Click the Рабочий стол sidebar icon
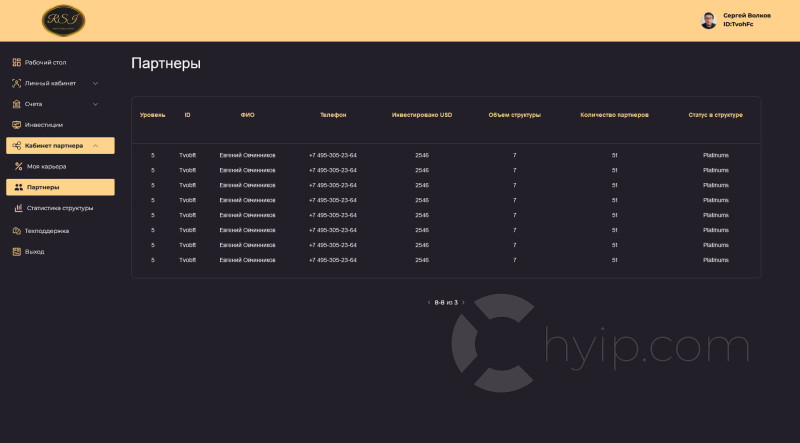The height and width of the screenshot is (443, 800). pos(17,62)
